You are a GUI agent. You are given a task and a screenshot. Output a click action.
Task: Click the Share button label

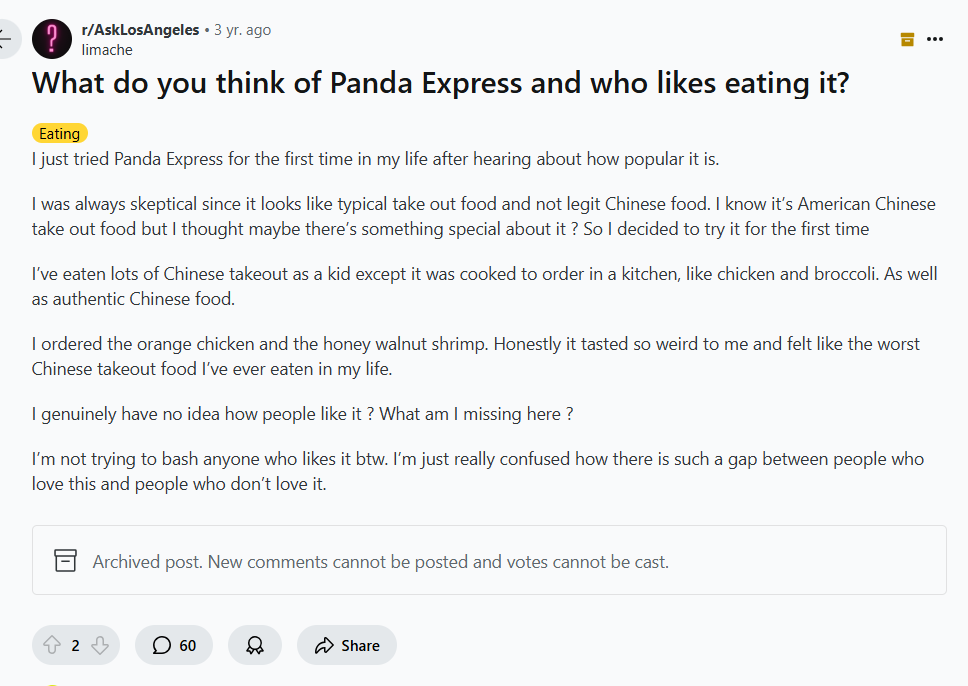(x=360, y=645)
